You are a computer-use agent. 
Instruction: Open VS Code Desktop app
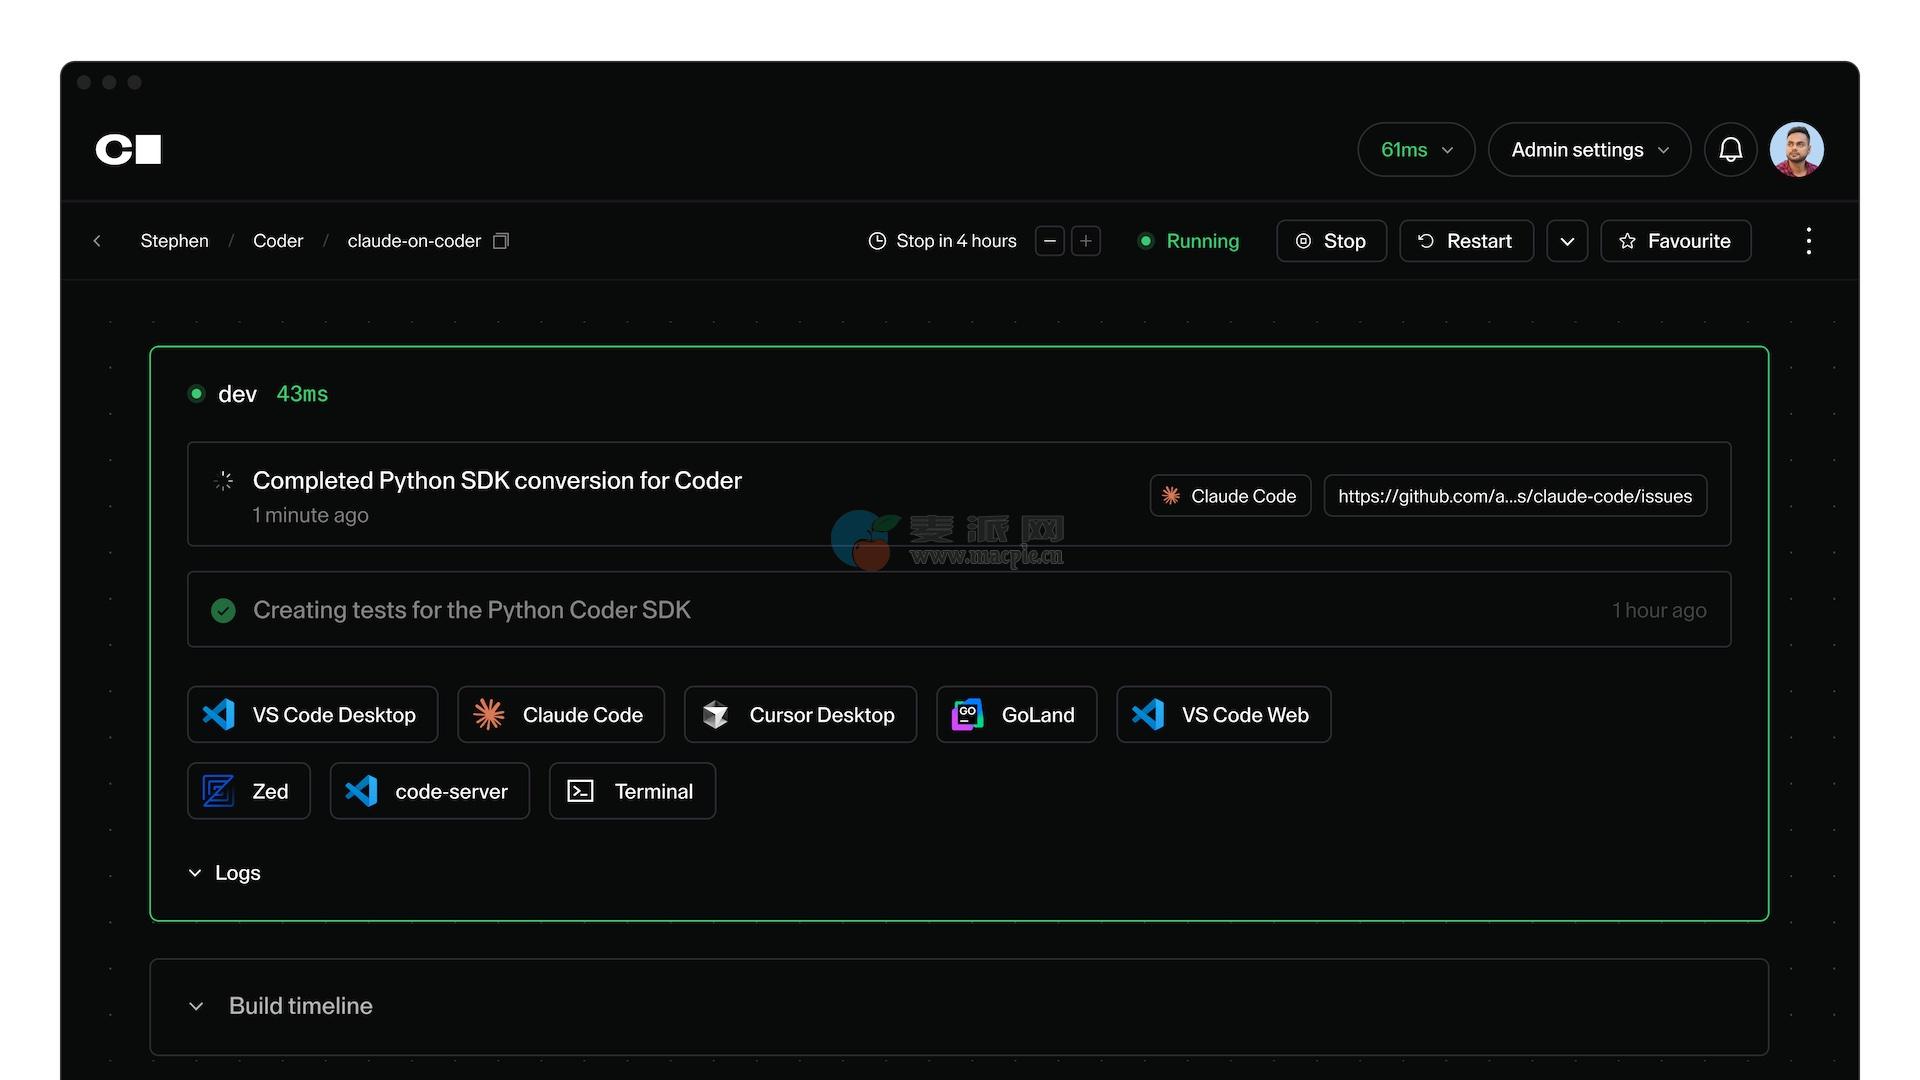pos(312,714)
